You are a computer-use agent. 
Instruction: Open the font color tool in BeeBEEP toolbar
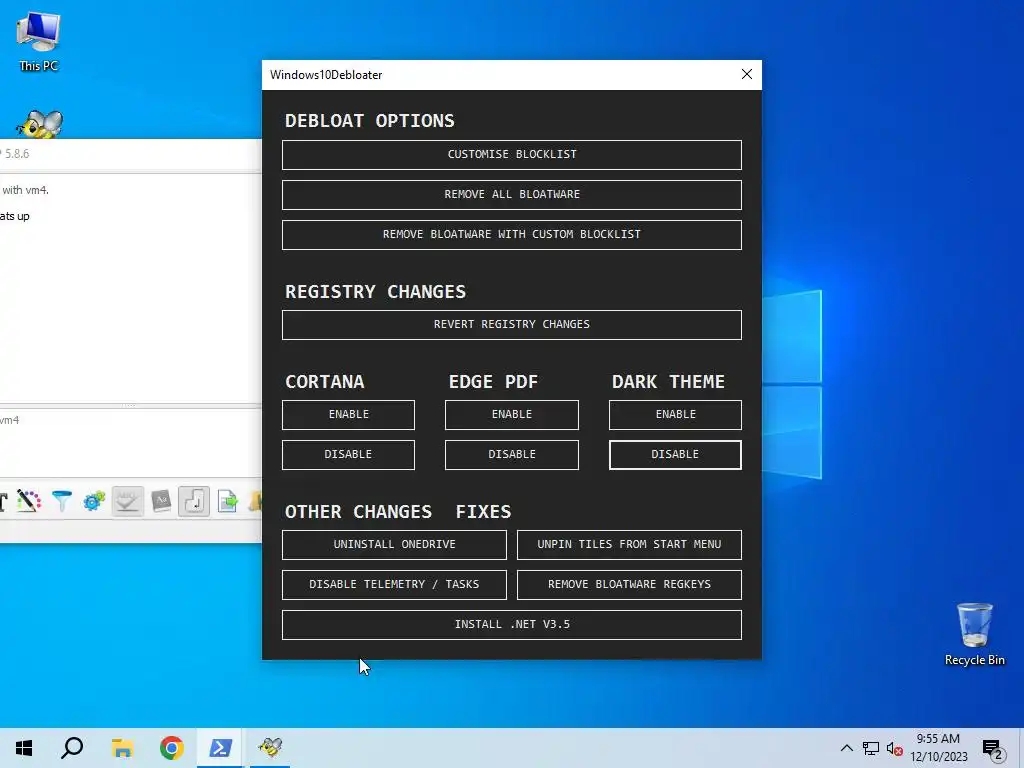pyautogui.click(x=28, y=502)
